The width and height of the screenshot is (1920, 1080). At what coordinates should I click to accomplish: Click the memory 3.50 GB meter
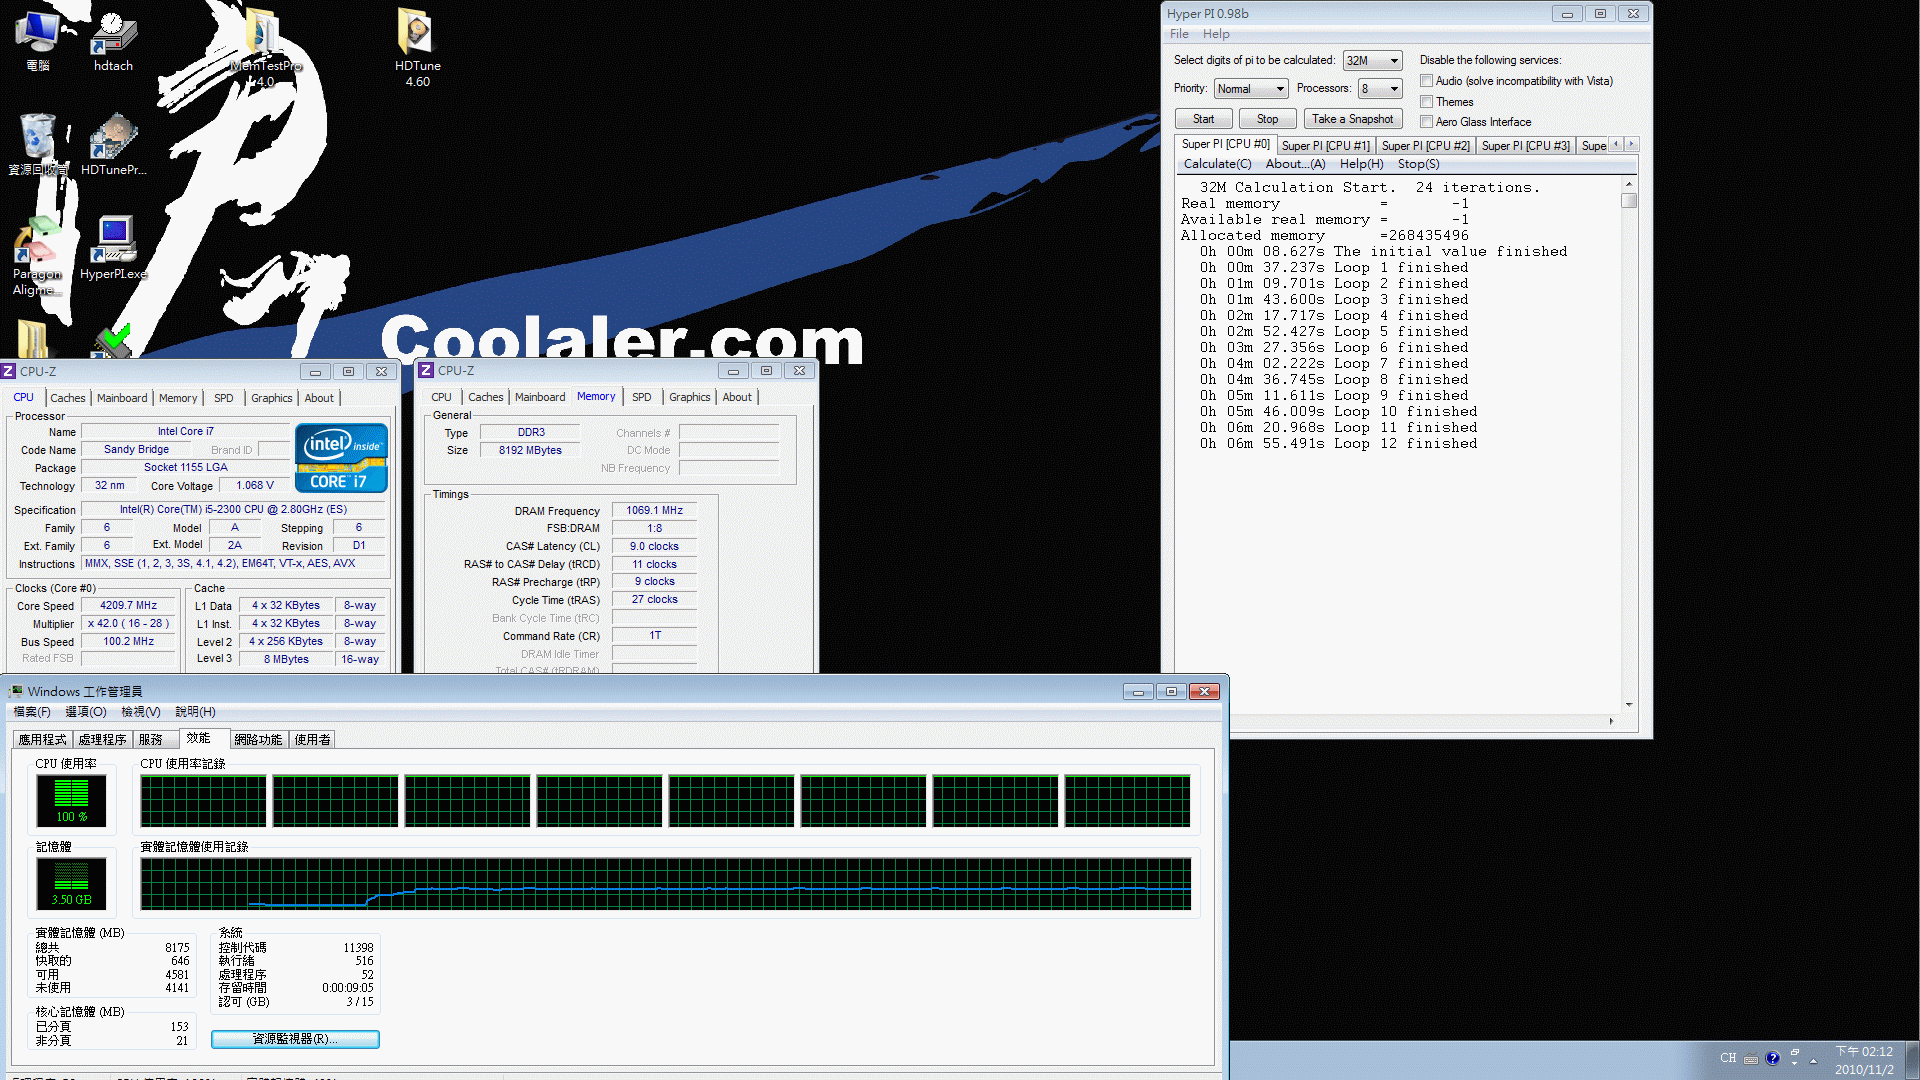point(71,883)
